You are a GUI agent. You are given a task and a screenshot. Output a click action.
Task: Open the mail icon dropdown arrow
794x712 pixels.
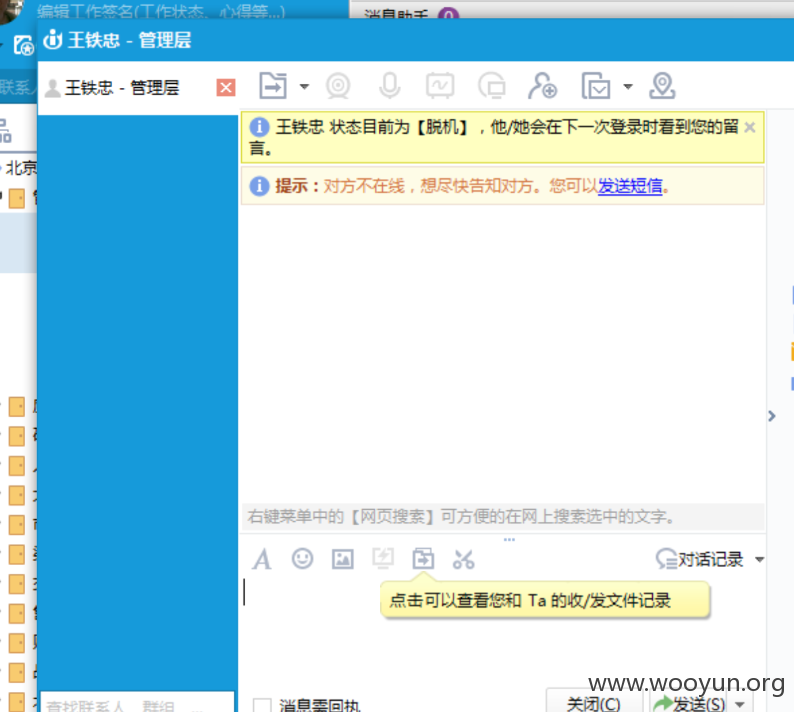coord(628,87)
